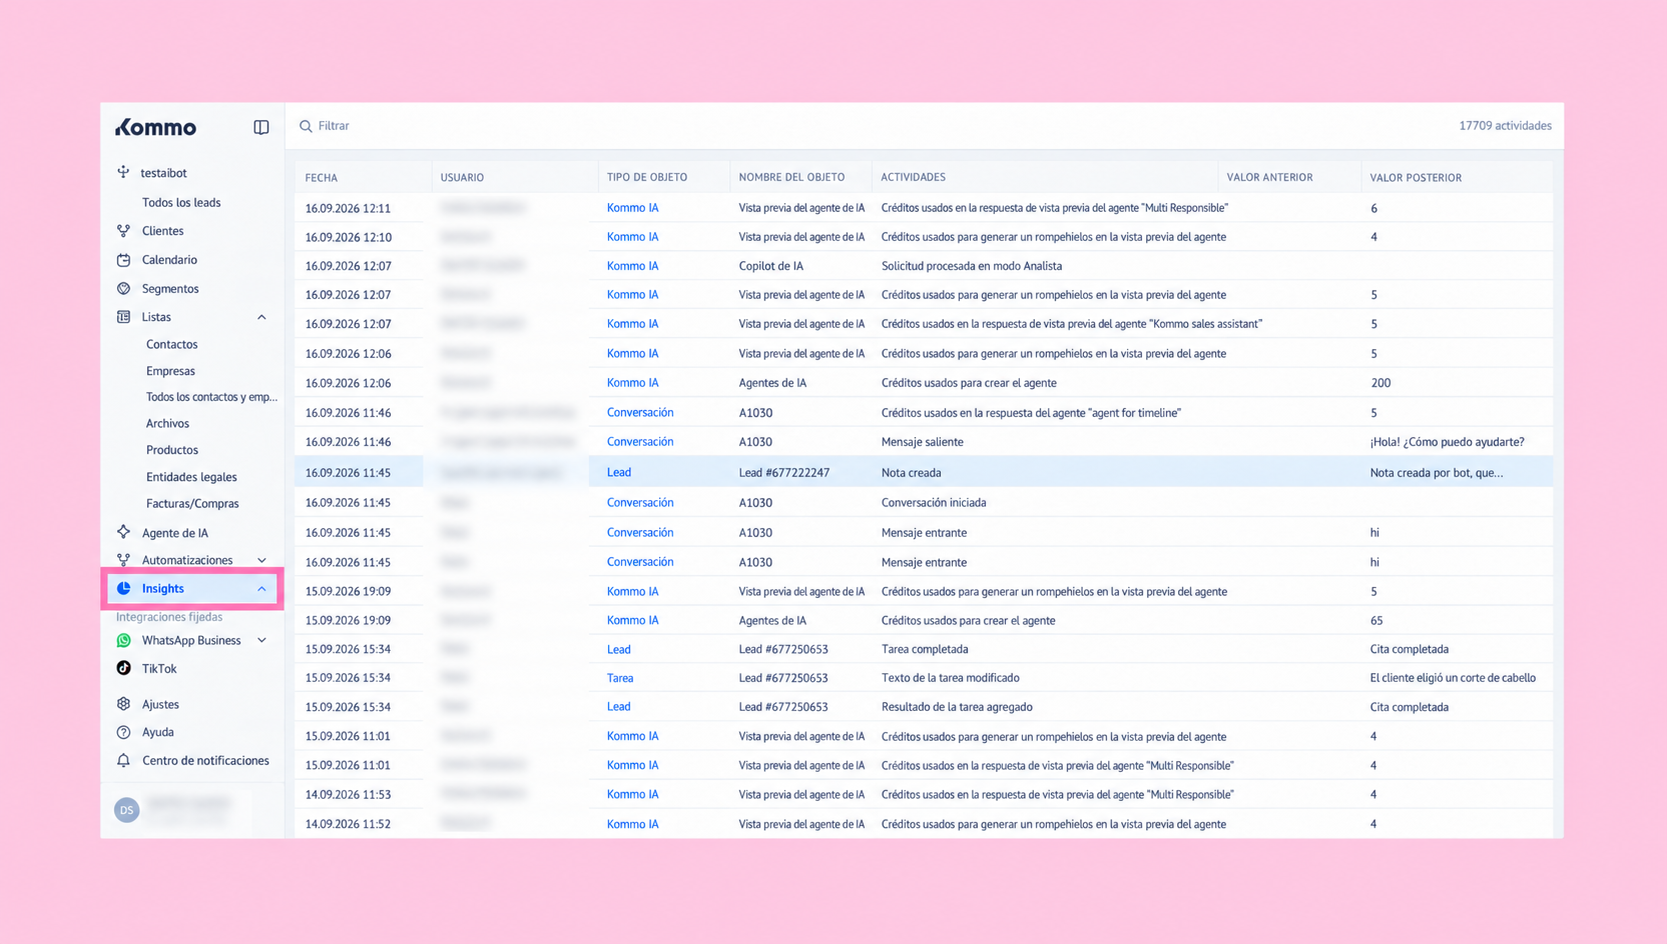Open Lead link in Resultado de la tarea row
The height and width of the screenshot is (944, 1667).
pos(619,706)
